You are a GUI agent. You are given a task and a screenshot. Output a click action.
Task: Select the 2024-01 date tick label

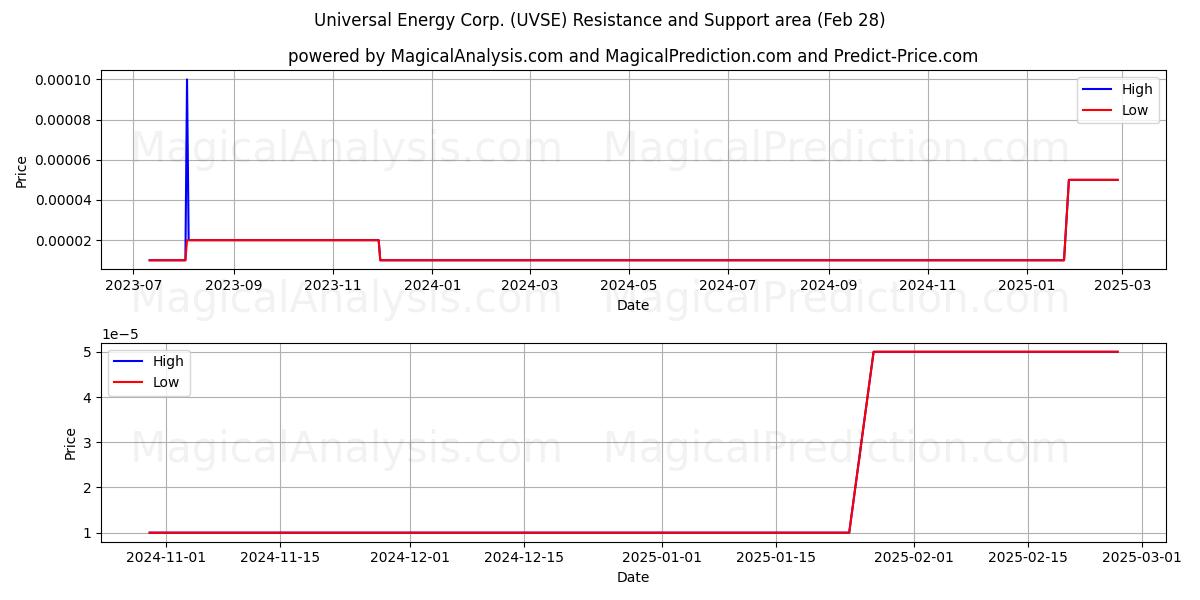[432, 285]
